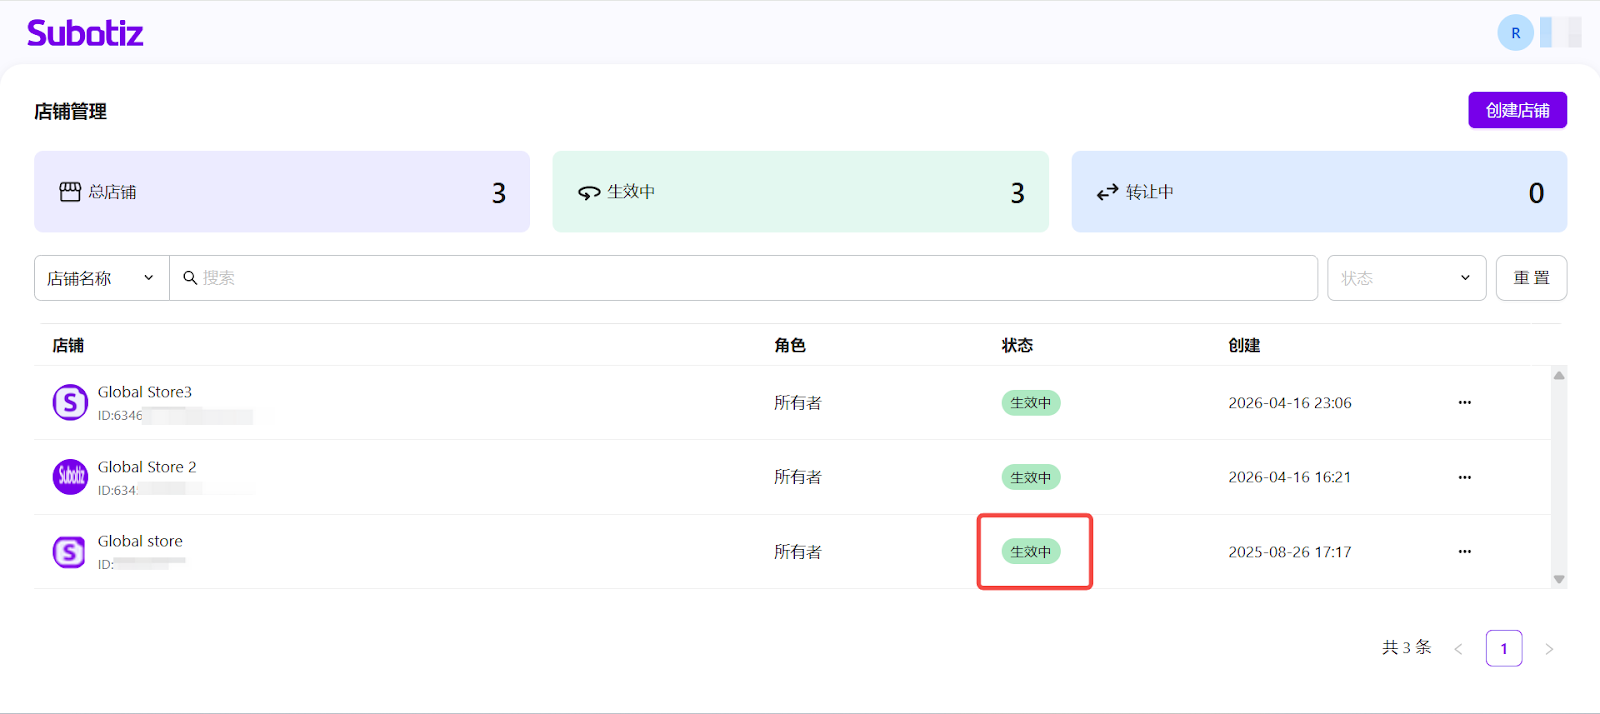Select the 总店铺 summary card
This screenshot has height=714, width=1600.
(282, 192)
